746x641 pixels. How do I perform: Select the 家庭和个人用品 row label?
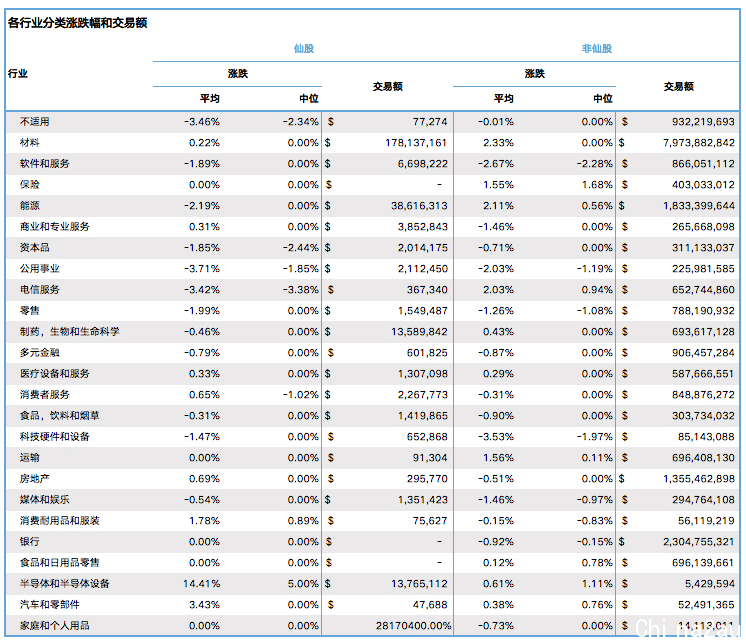coord(55,625)
